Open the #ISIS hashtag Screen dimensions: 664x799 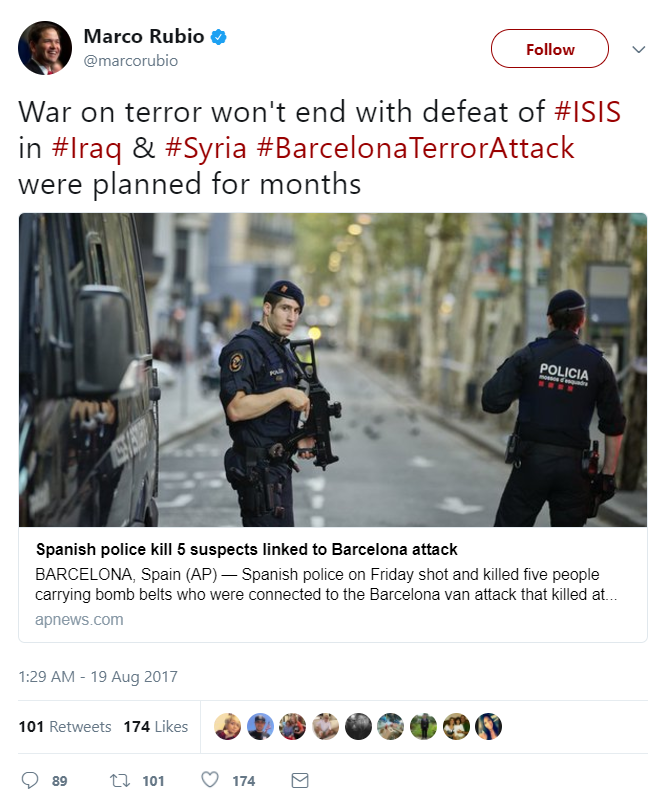(588, 112)
